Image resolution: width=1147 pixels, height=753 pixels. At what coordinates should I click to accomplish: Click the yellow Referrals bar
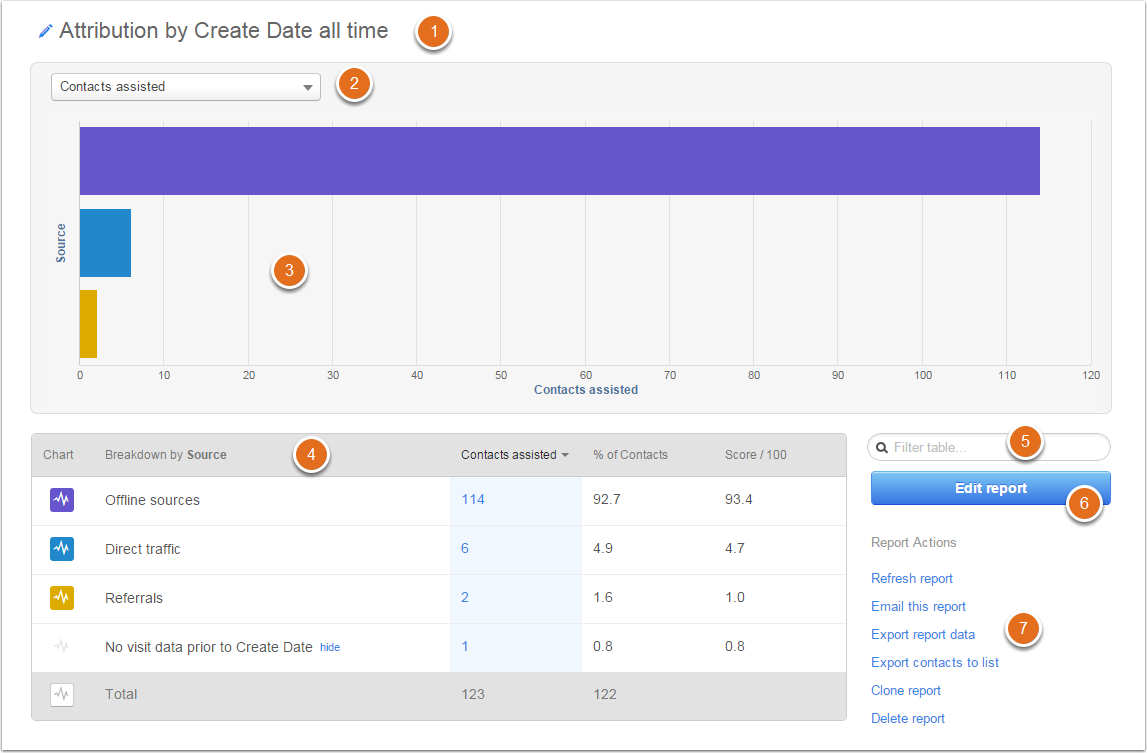coord(89,324)
